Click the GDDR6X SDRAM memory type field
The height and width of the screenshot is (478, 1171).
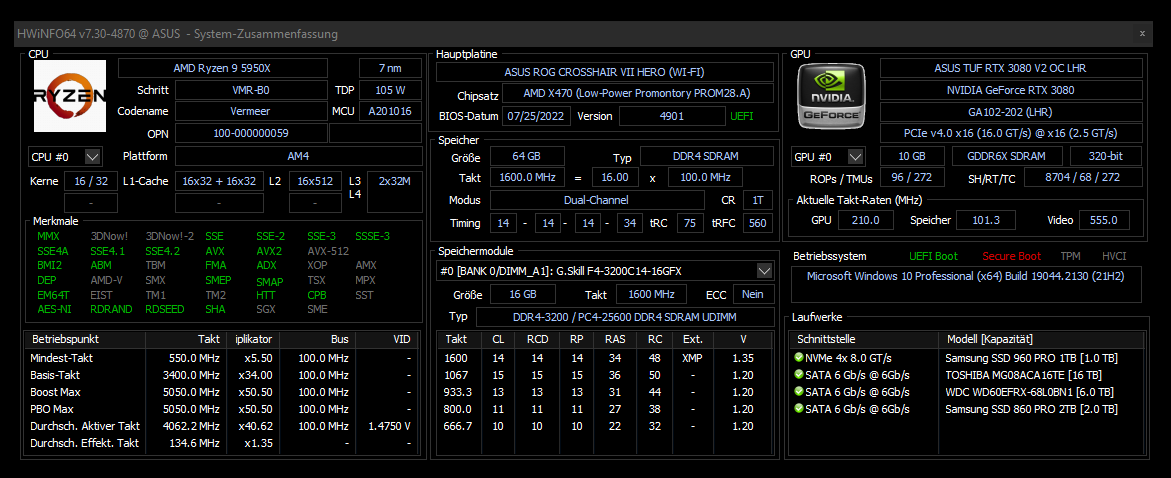pyautogui.click(x=1008, y=157)
